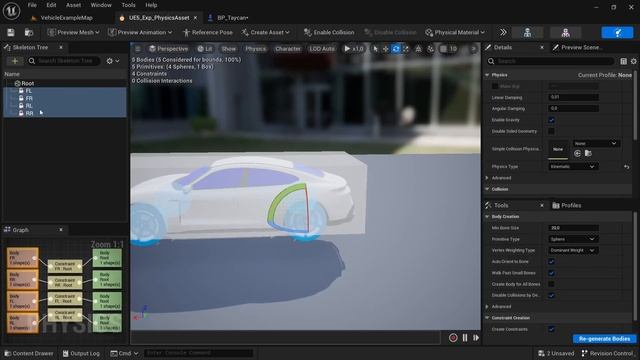This screenshot has width=640, height=360.
Task: Toggle Auto Orient to Bone checkbox
Action: pyautogui.click(x=551, y=262)
